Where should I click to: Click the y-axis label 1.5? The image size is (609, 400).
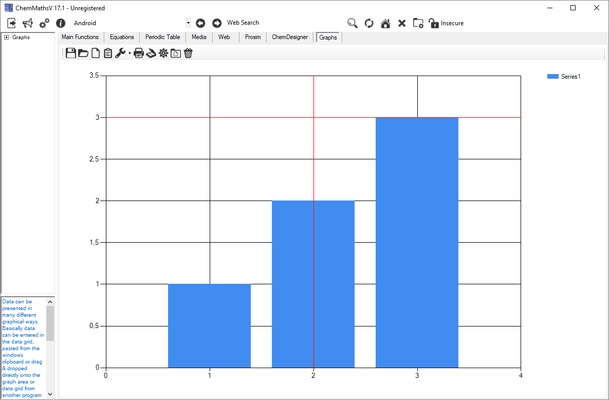[x=94, y=242]
